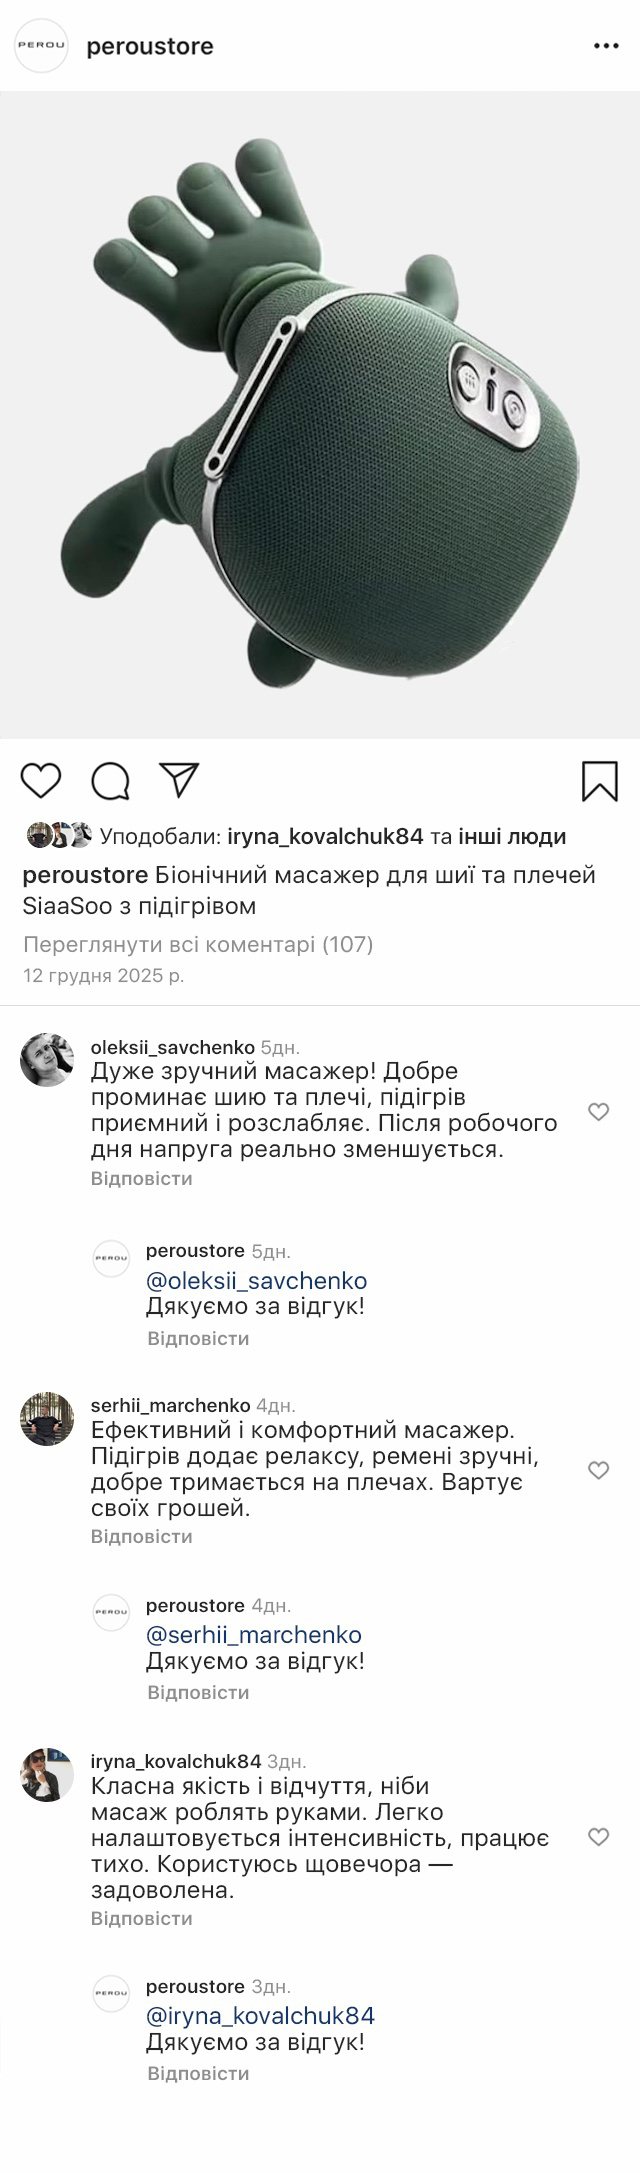Viewport: 640px width, 2173px height.
Task: Open the peroustore header username
Action: tap(150, 46)
